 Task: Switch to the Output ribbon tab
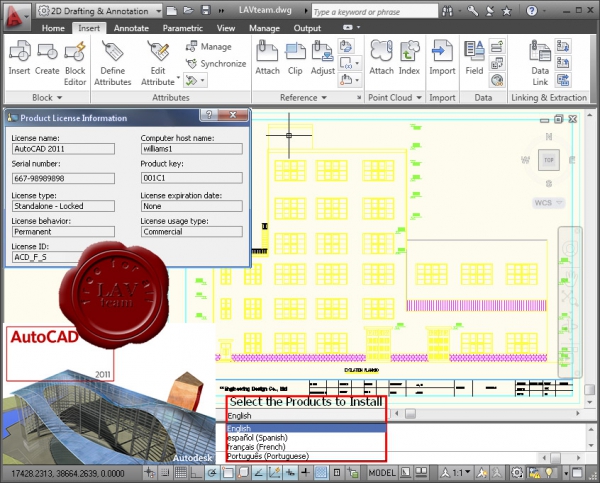pyautogui.click(x=307, y=28)
